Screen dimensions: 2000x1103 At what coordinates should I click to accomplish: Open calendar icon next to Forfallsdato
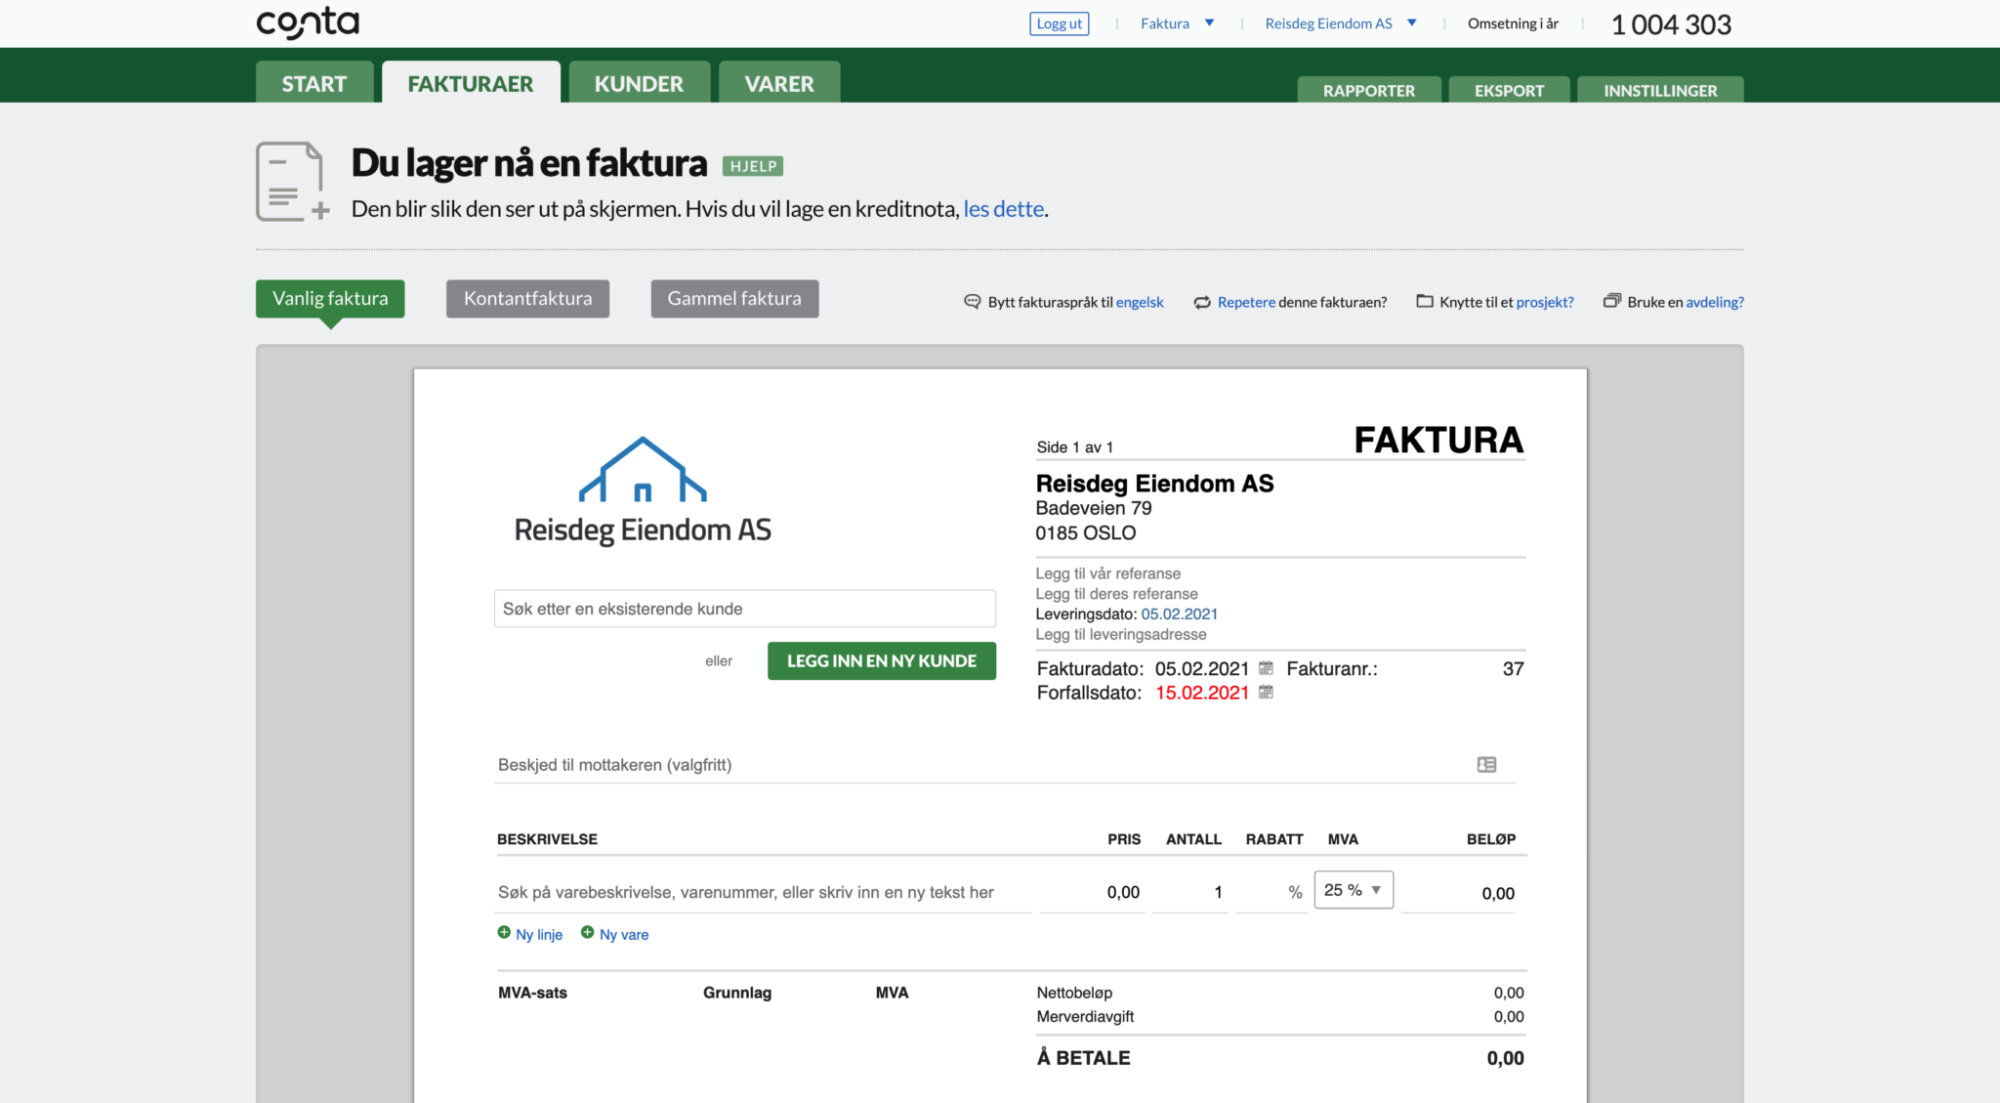click(x=1266, y=692)
